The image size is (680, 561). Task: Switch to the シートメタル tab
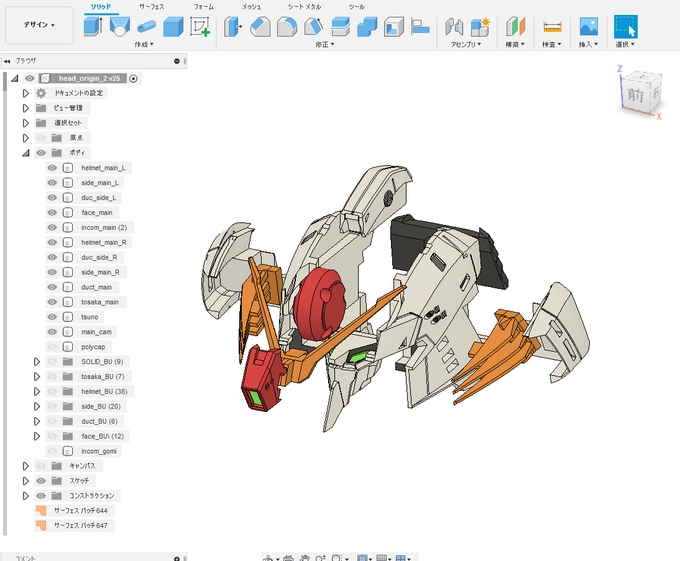pyautogui.click(x=304, y=7)
